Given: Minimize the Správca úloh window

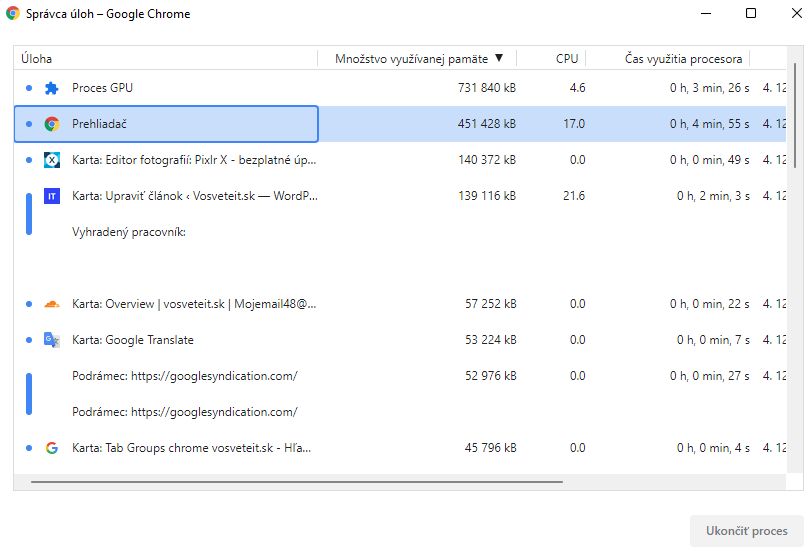Looking at the screenshot, I should pyautogui.click(x=705, y=13).
